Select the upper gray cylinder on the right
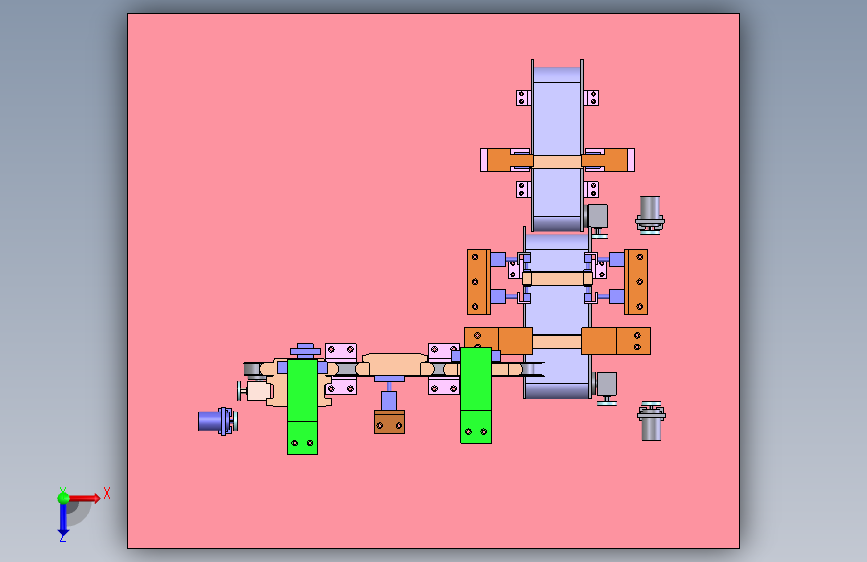This screenshot has width=867, height=562. coord(650,215)
